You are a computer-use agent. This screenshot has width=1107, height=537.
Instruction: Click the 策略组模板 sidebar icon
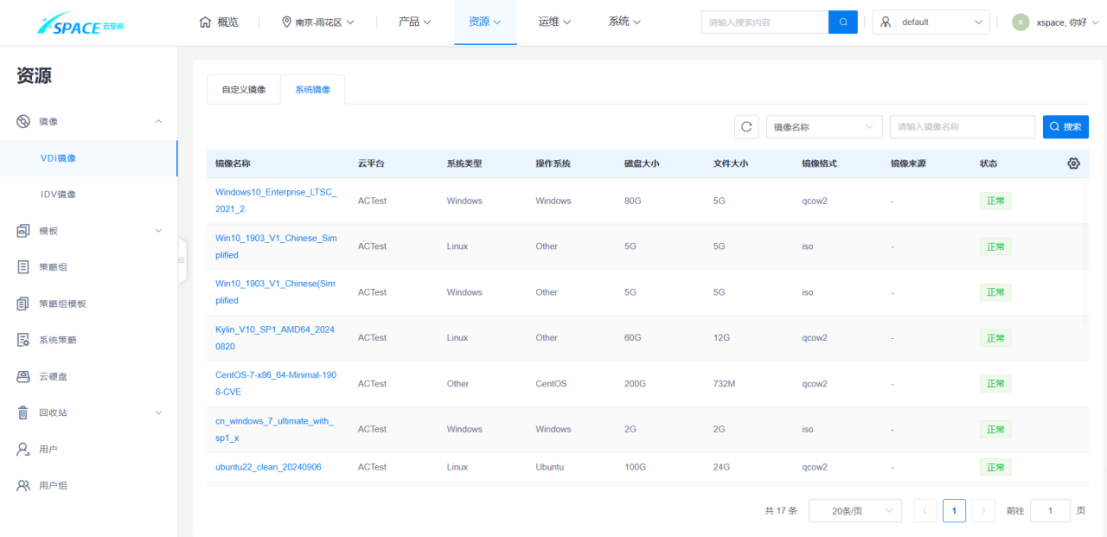[x=23, y=303]
